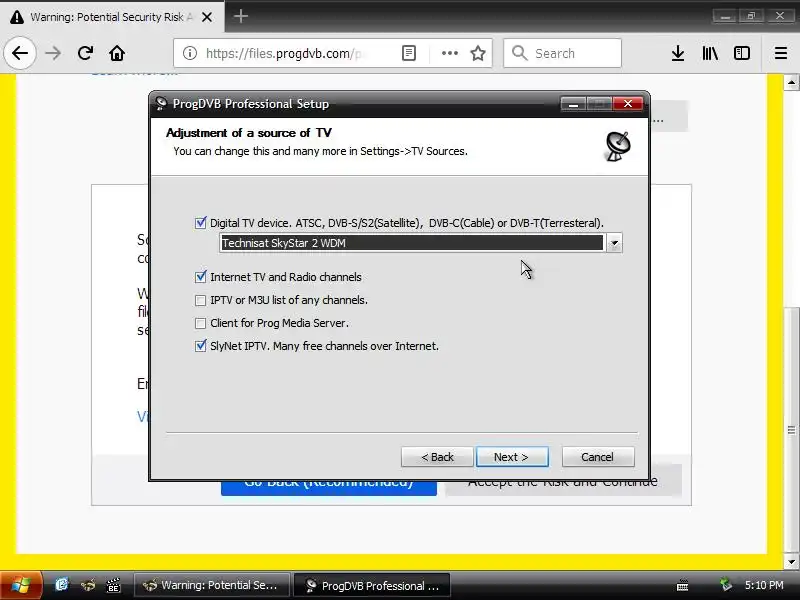Click the page scrollbar up arrow
This screenshot has width=800, height=600.
(791, 82)
